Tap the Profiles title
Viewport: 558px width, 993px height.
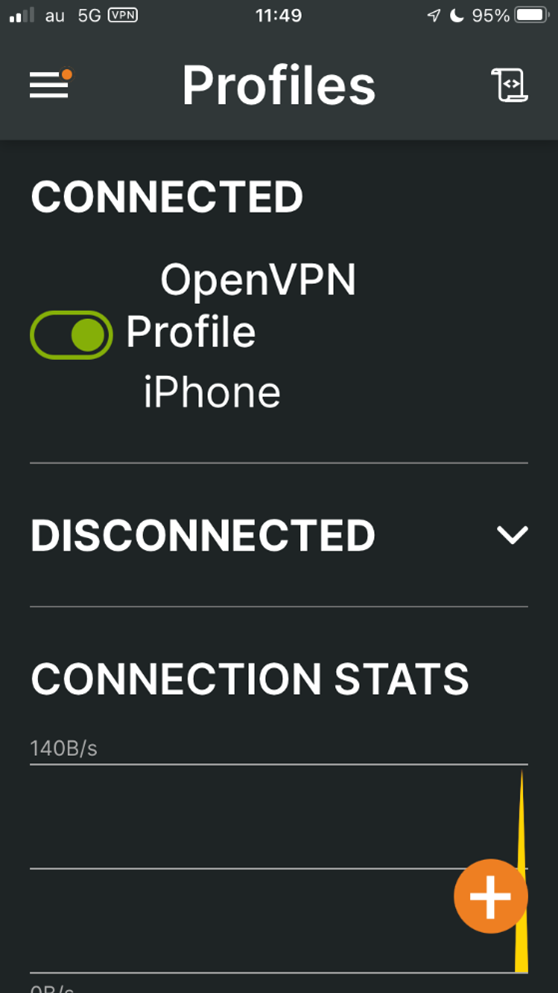tap(279, 85)
